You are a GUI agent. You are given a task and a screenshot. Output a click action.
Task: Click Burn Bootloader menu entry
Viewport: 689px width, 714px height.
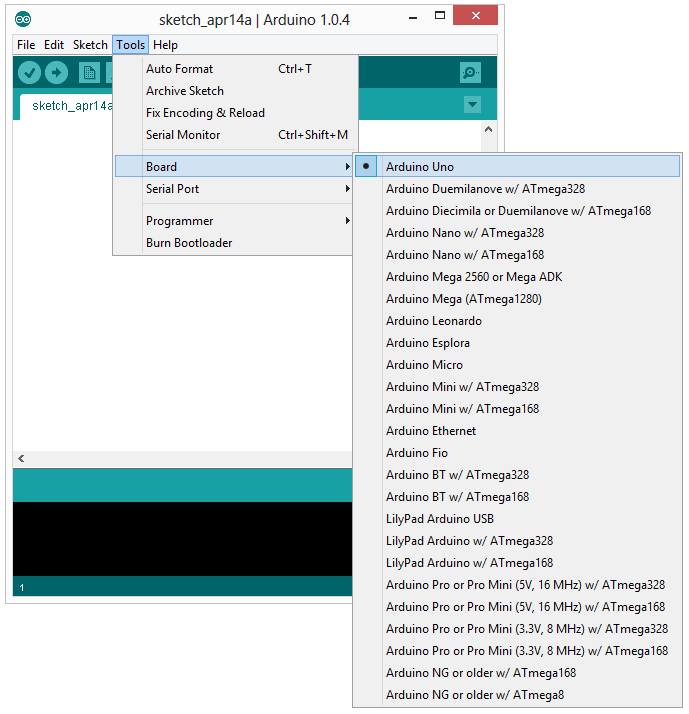tap(233, 243)
